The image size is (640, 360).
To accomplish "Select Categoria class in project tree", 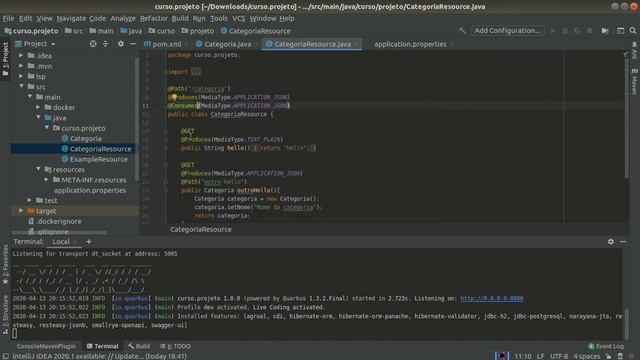I will 85,138.
